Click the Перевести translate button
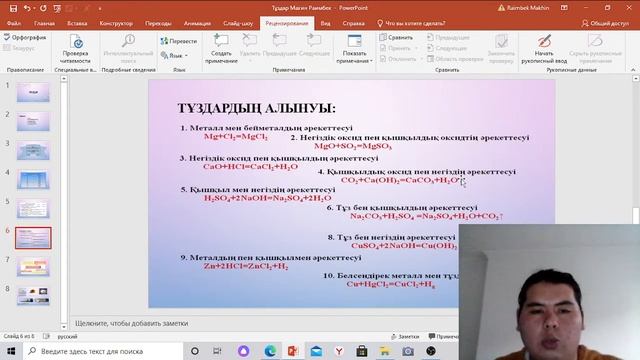This screenshot has width=640, height=360. 179,41
